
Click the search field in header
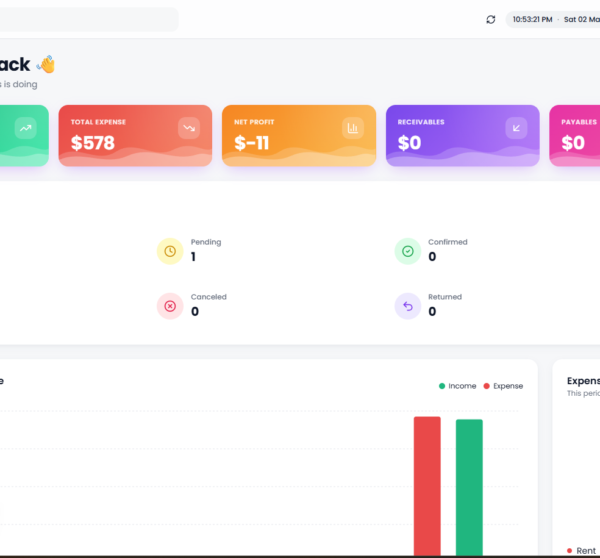point(89,19)
